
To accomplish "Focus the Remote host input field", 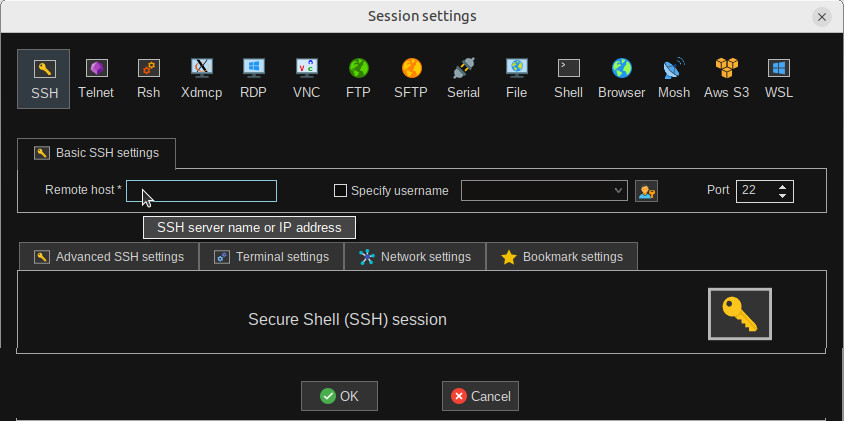I will tap(201, 191).
